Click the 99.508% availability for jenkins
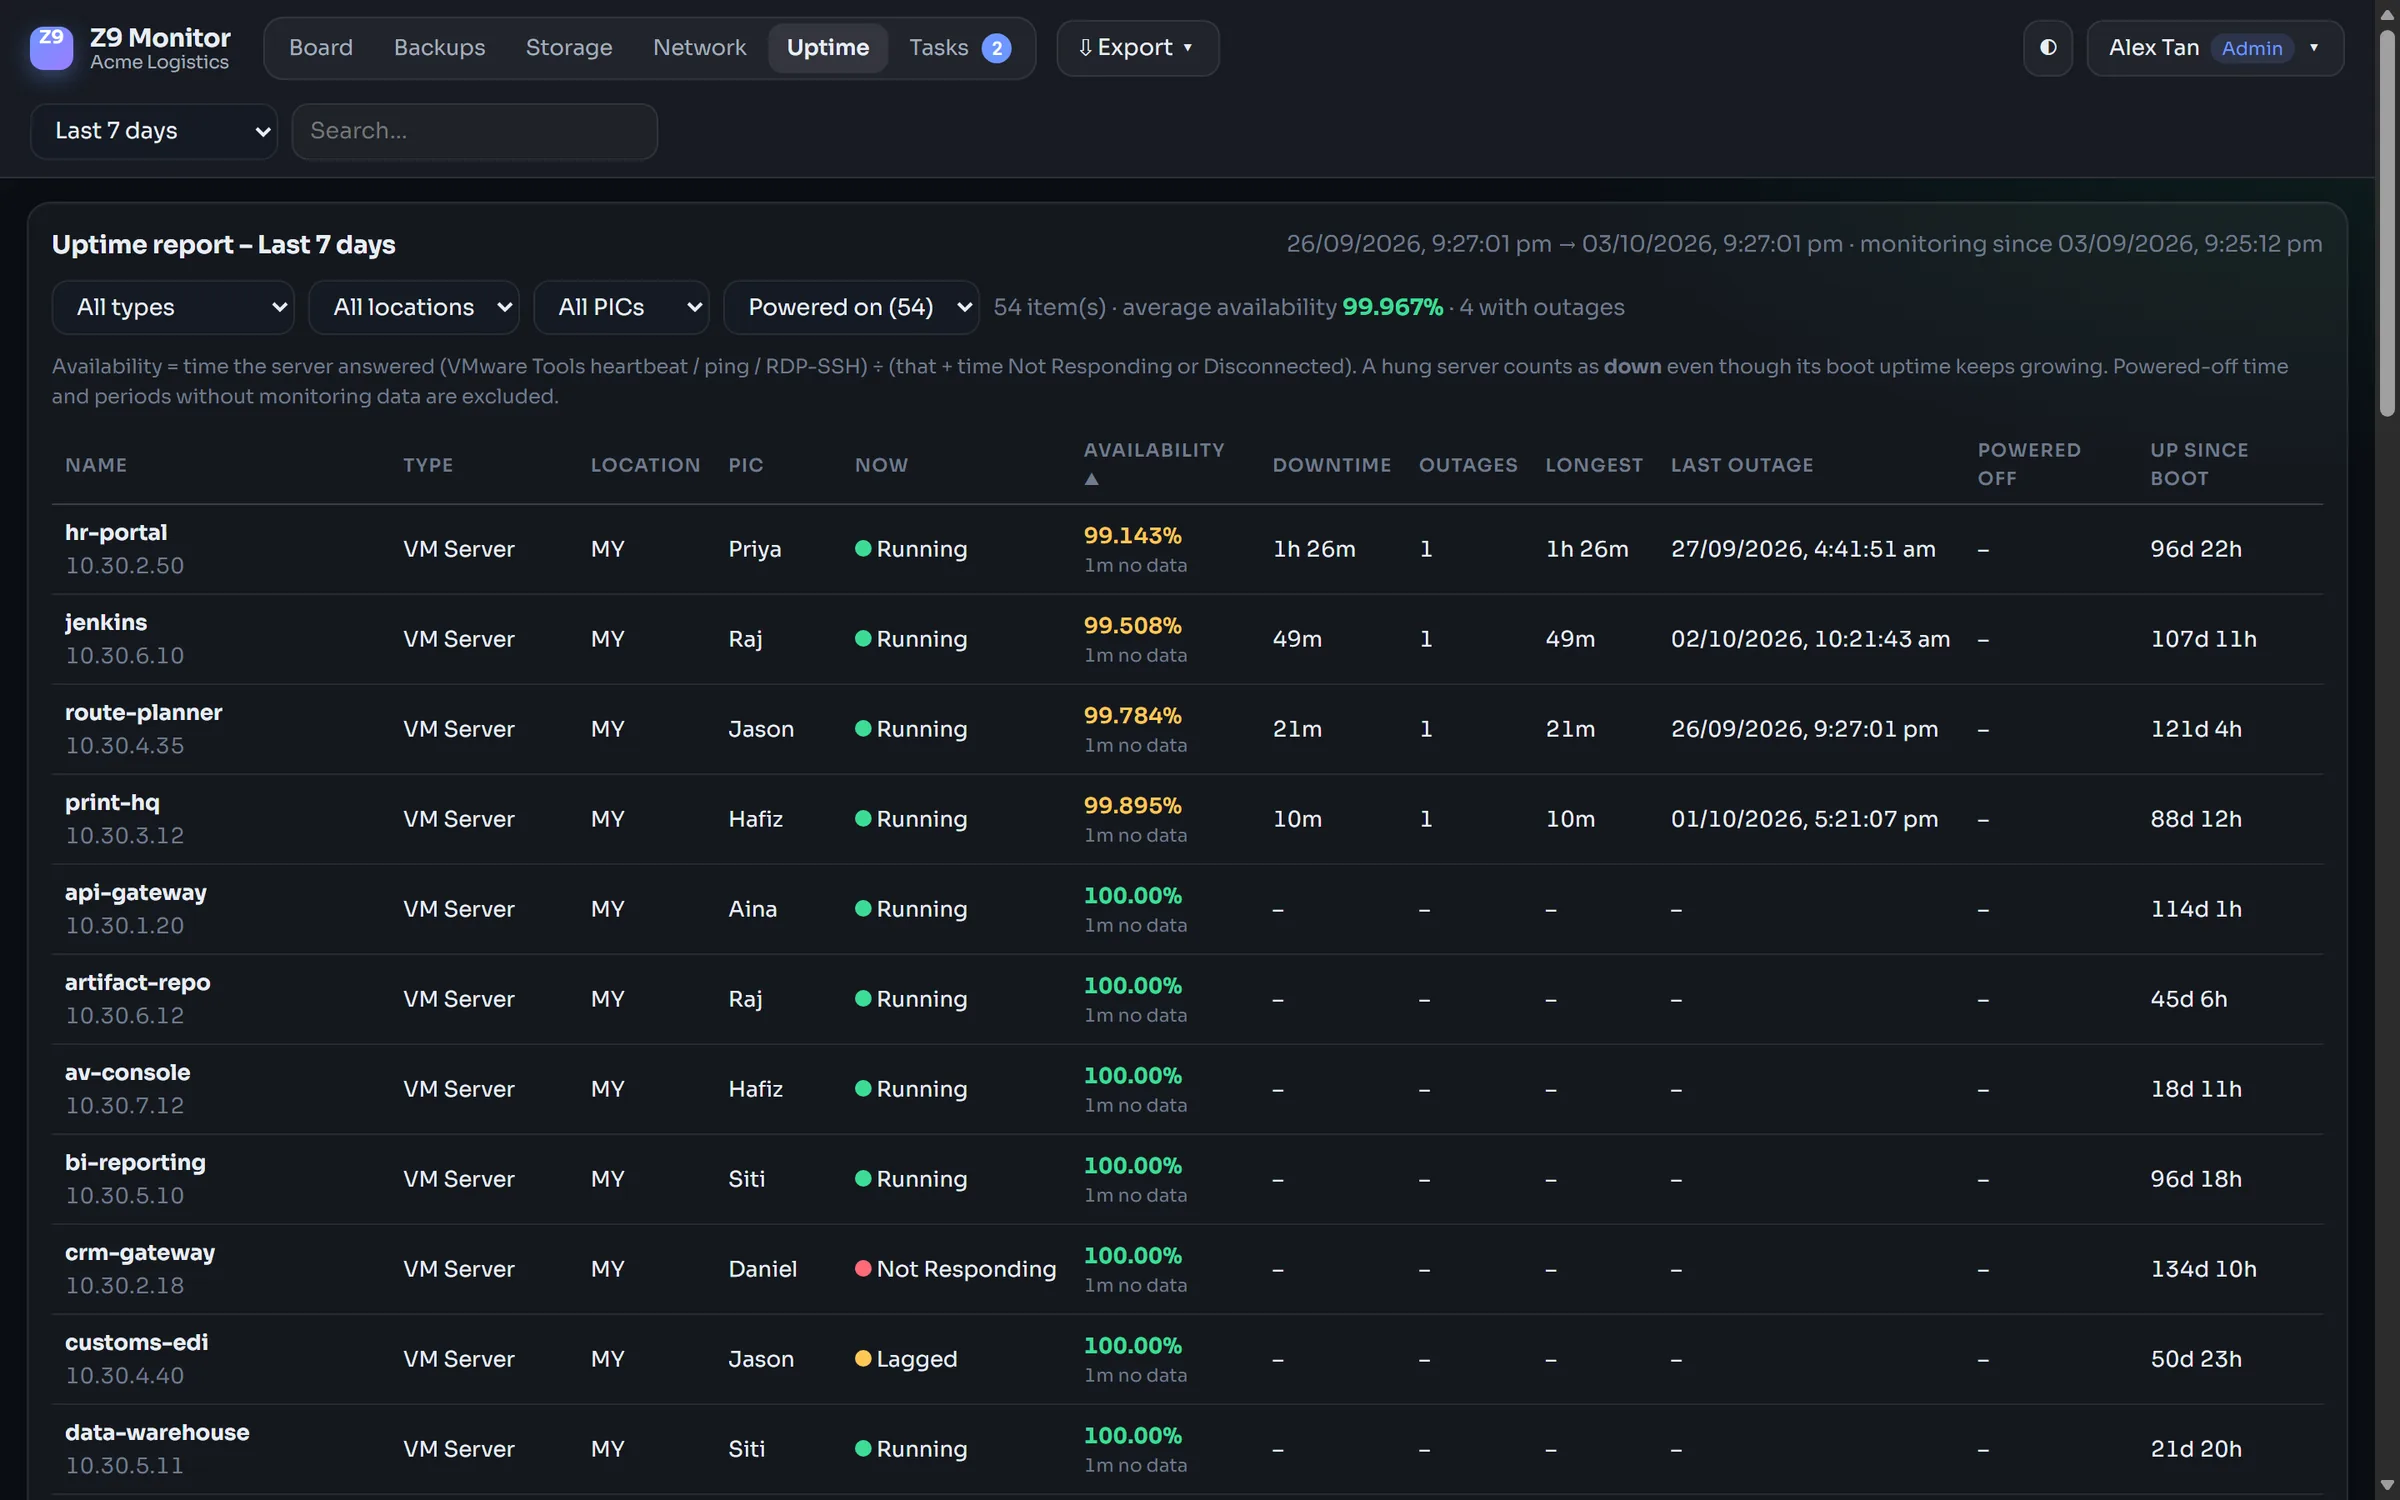Image resolution: width=2400 pixels, height=1500 pixels. [1133, 626]
